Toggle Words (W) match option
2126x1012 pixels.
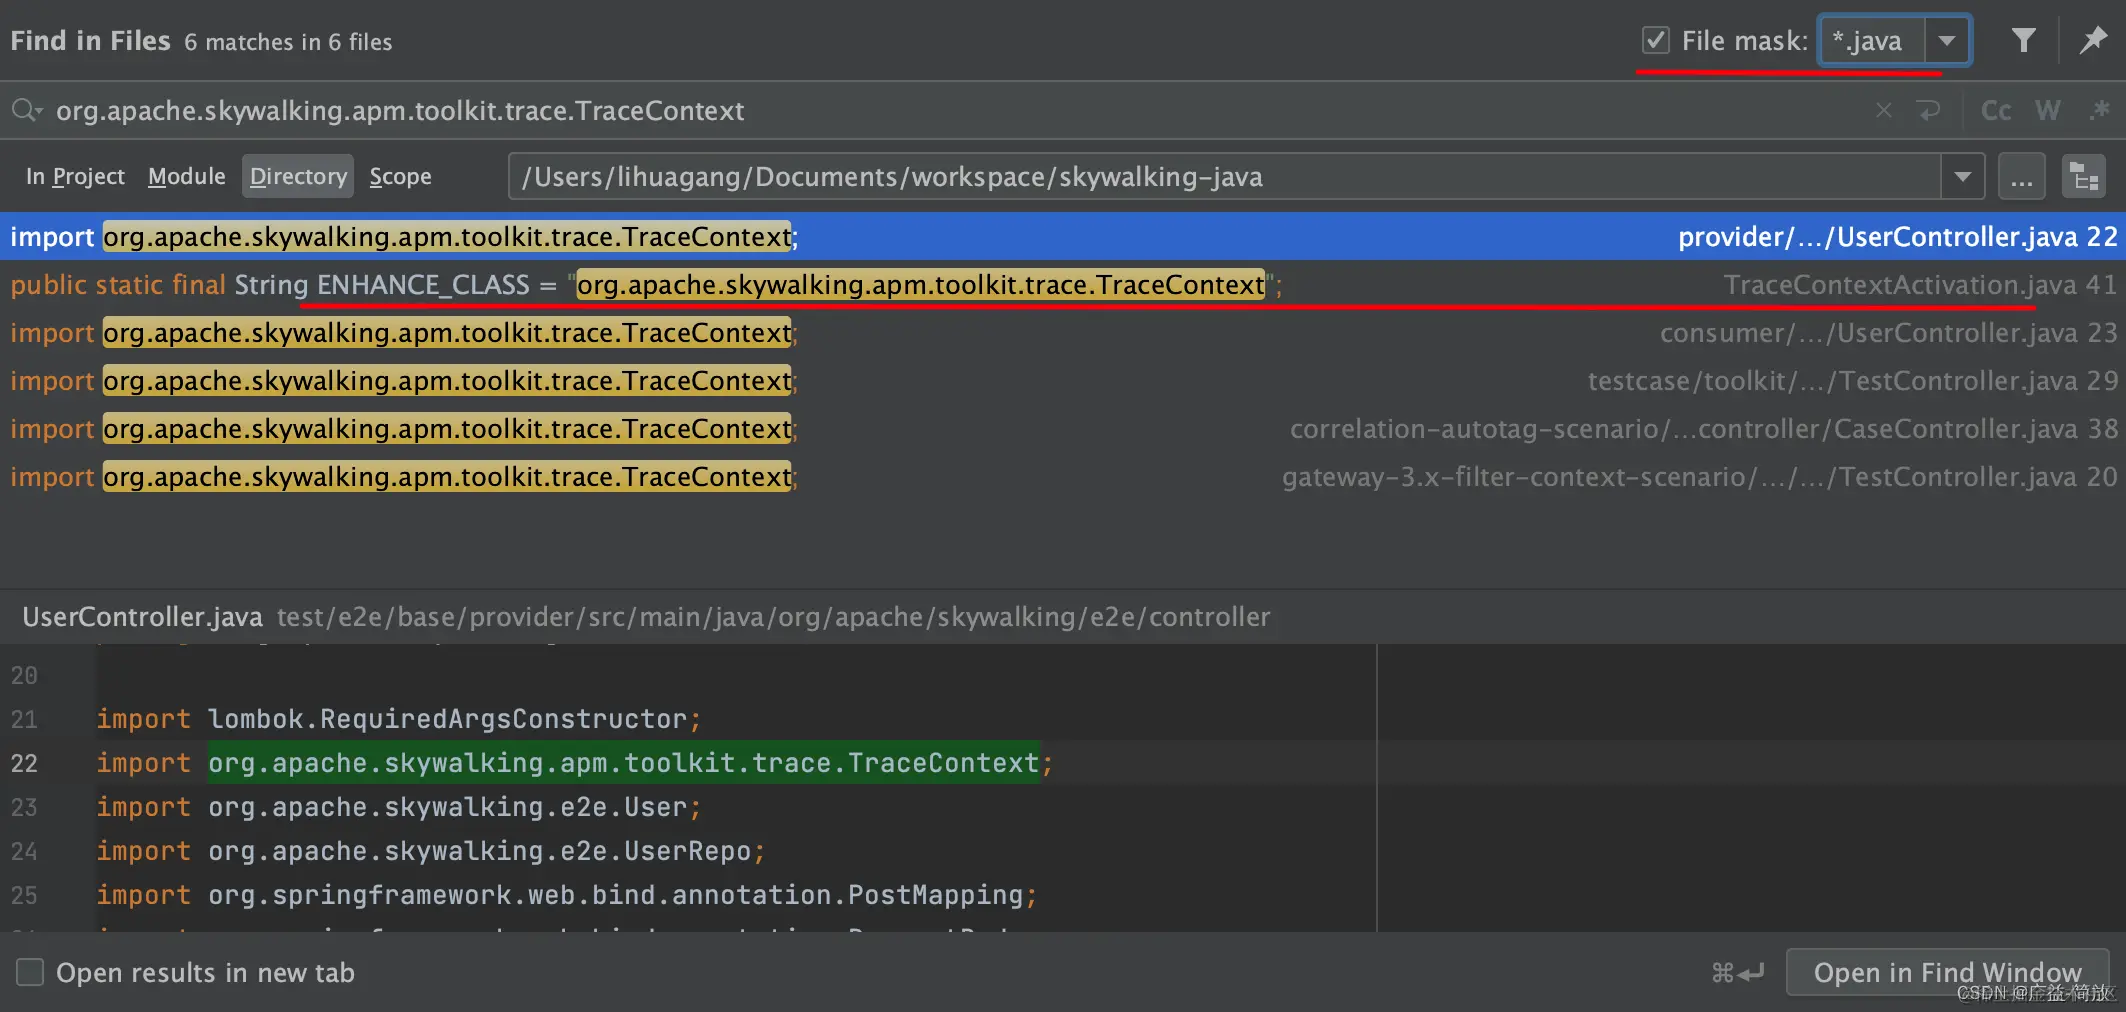2048,110
